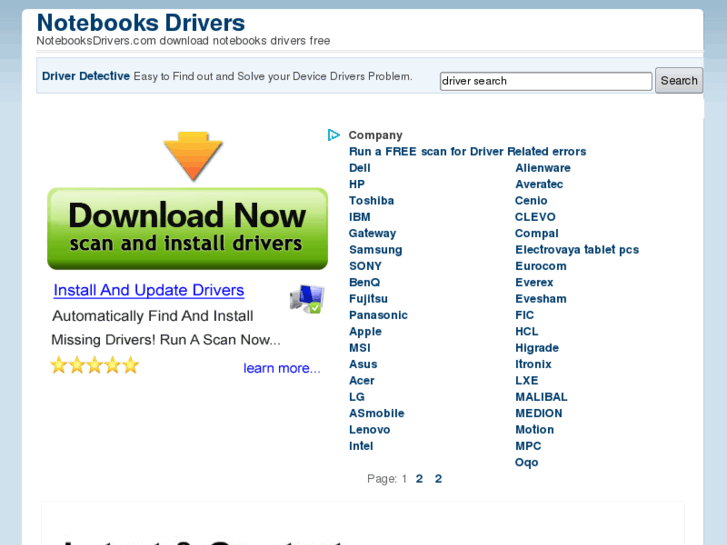Open the BenQ drivers link
727x545 pixels.
pyautogui.click(x=364, y=282)
